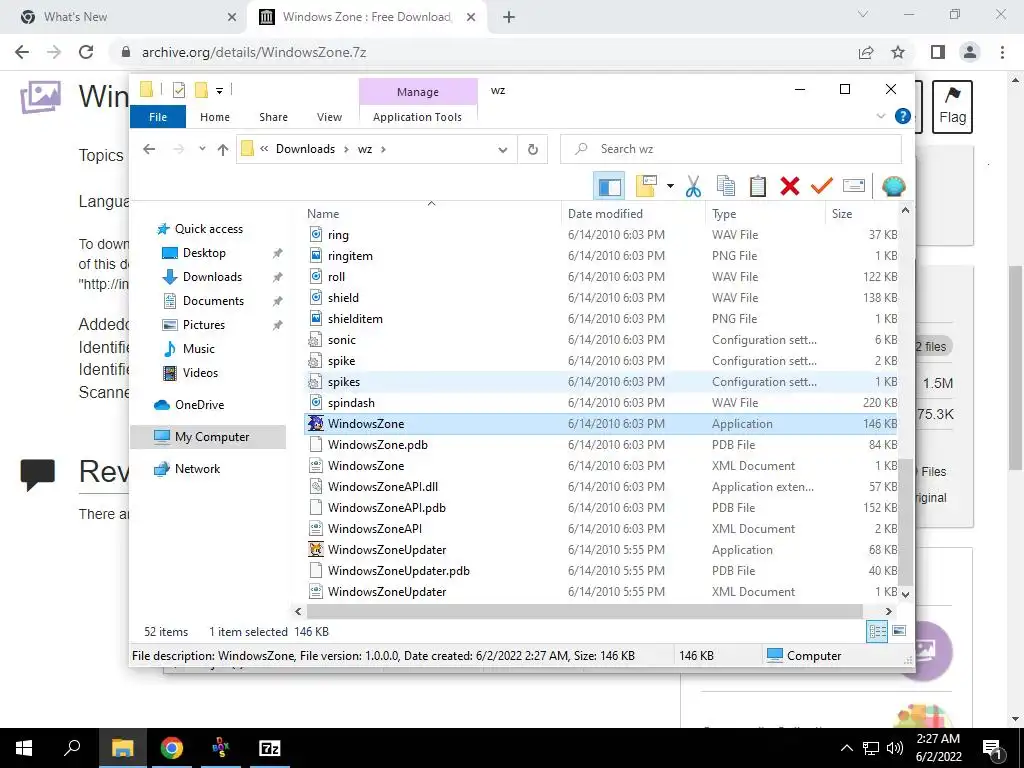The width and height of the screenshot is (1024, 768).
Task: Expand the wz breadcrumb chevron
Action: coord(383,150)
